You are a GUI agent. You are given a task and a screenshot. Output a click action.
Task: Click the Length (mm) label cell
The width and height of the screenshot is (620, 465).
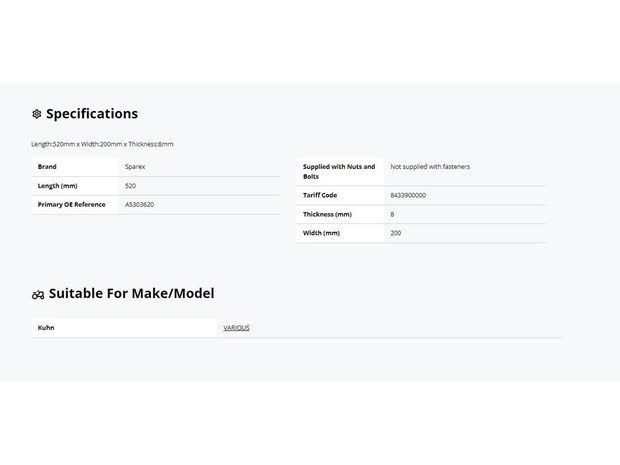coord(75,186)
